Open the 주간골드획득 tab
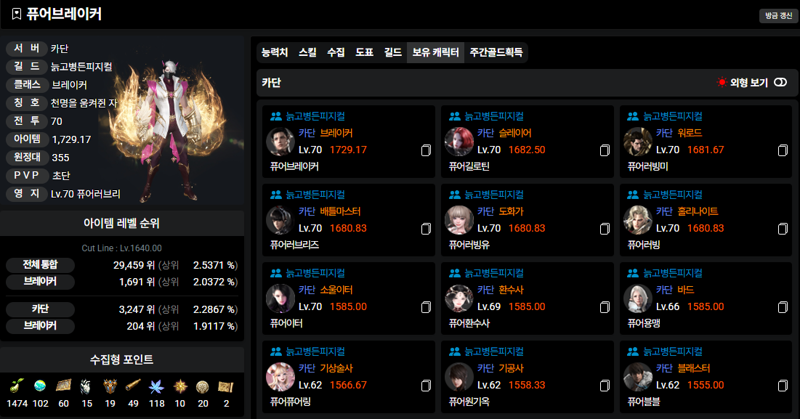 point(496,52)
